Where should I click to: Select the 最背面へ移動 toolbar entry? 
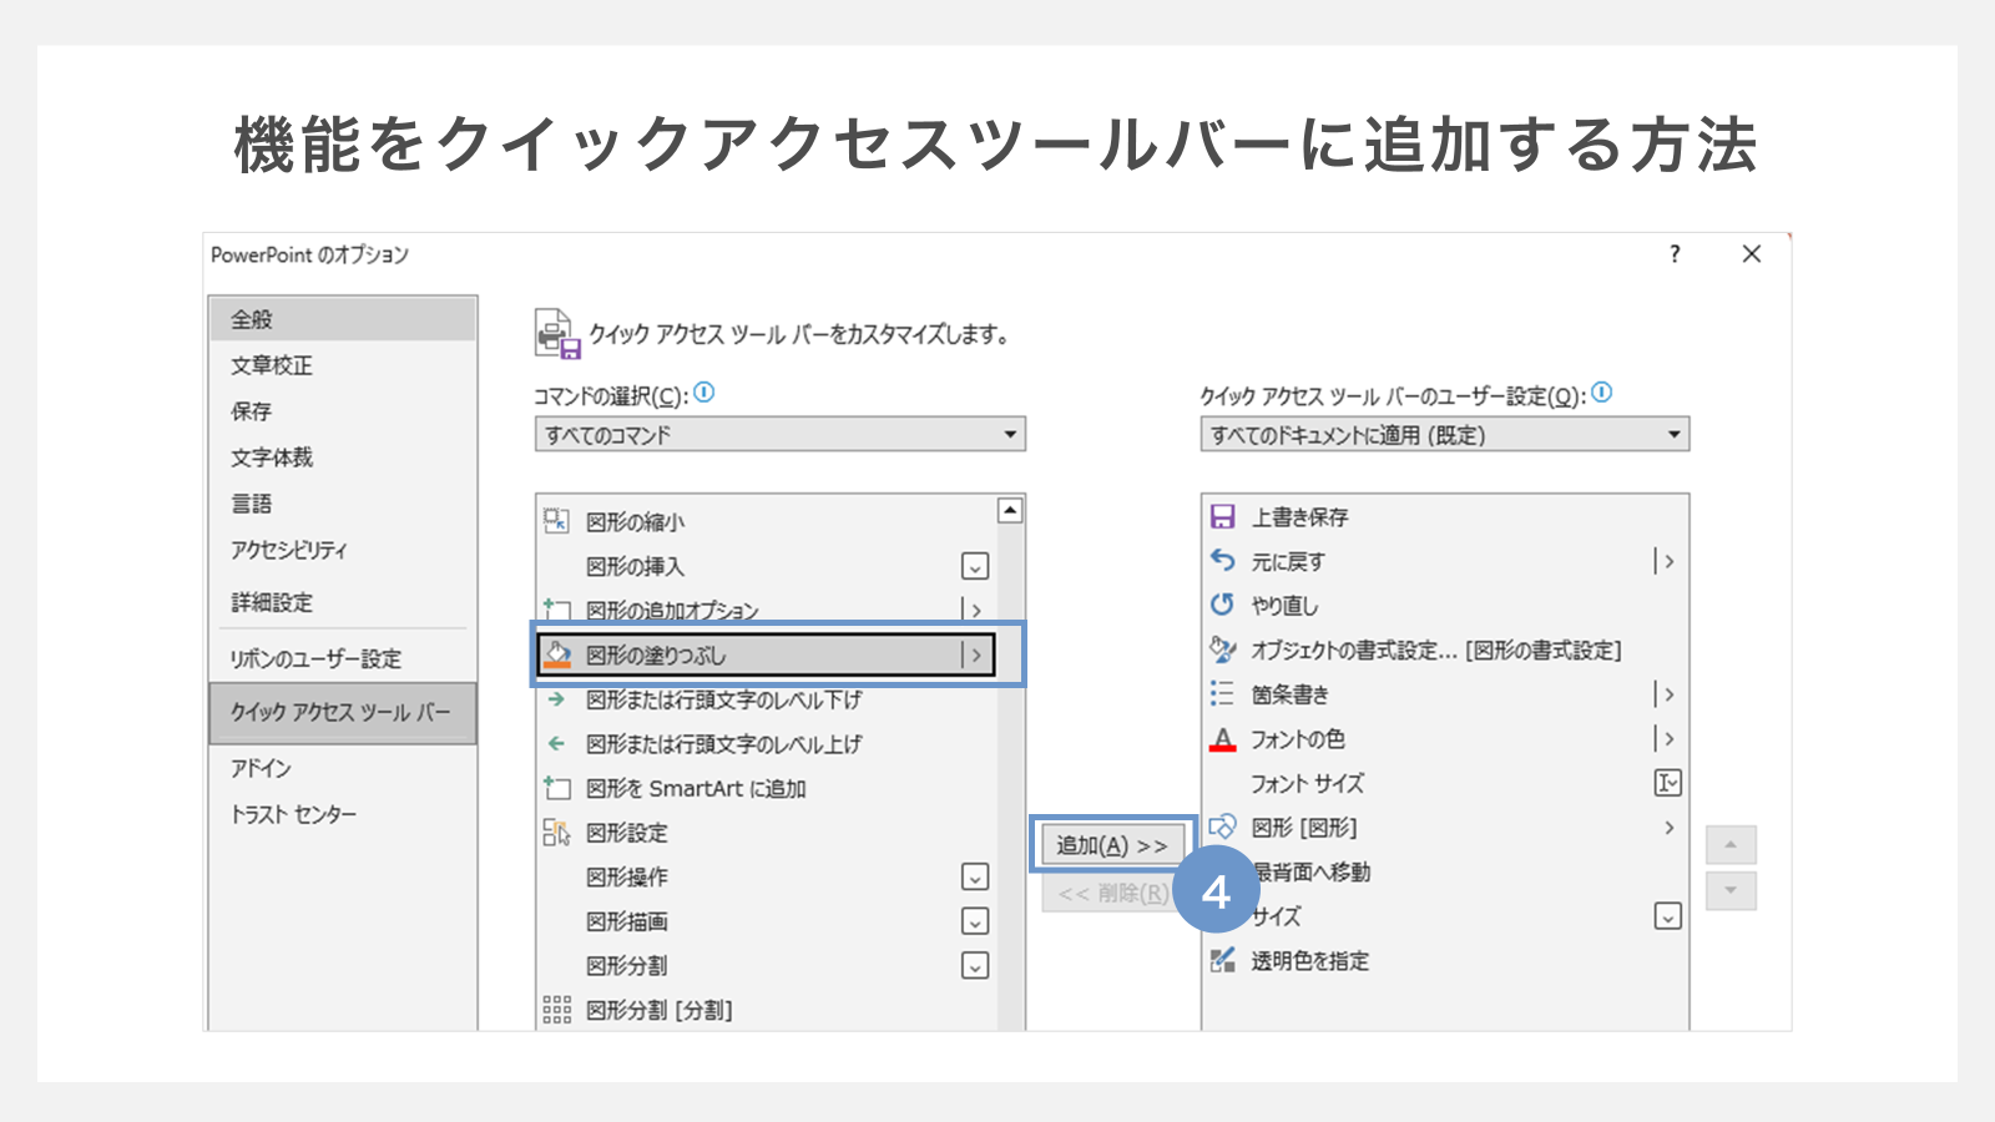[x=1445, y=872]
